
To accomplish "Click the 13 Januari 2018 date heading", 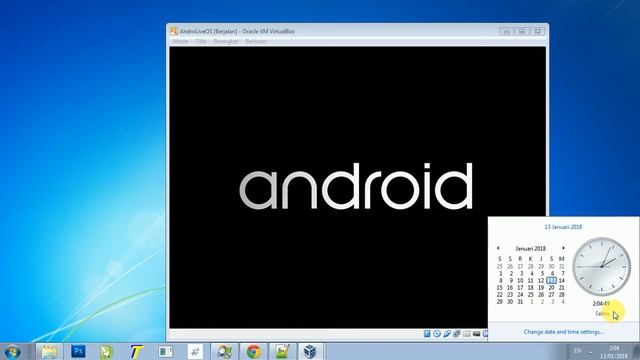I will (563, 227).
